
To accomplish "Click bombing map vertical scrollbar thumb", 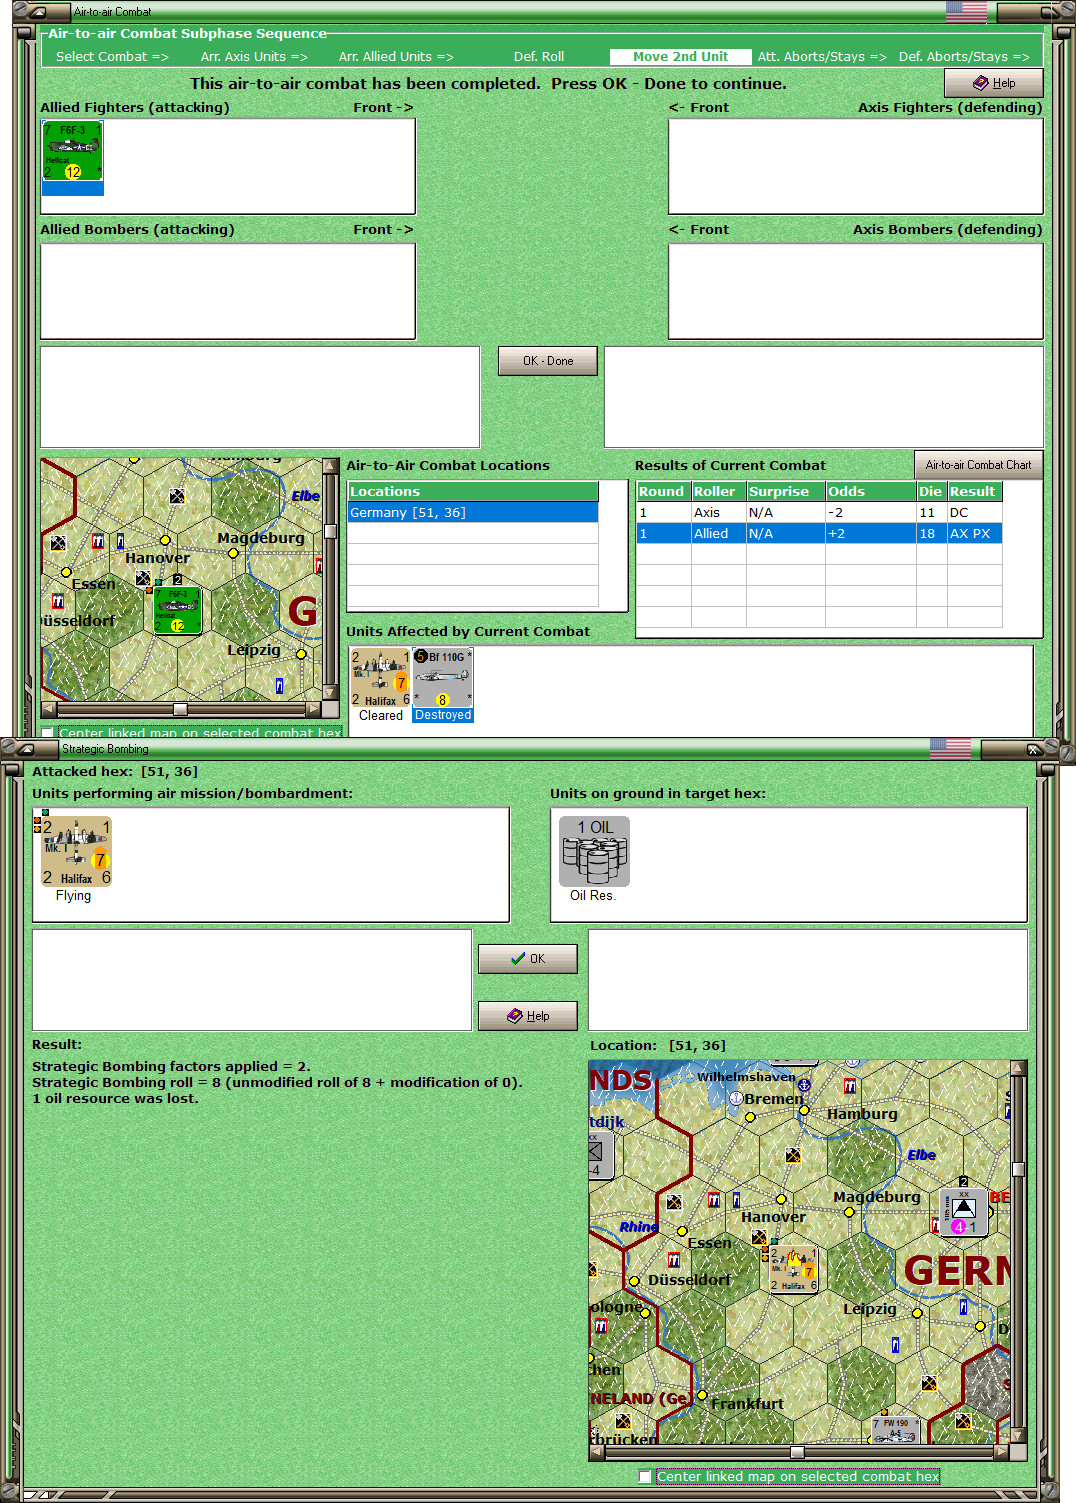I will pyautogui.click(x=1018, y=1169).
